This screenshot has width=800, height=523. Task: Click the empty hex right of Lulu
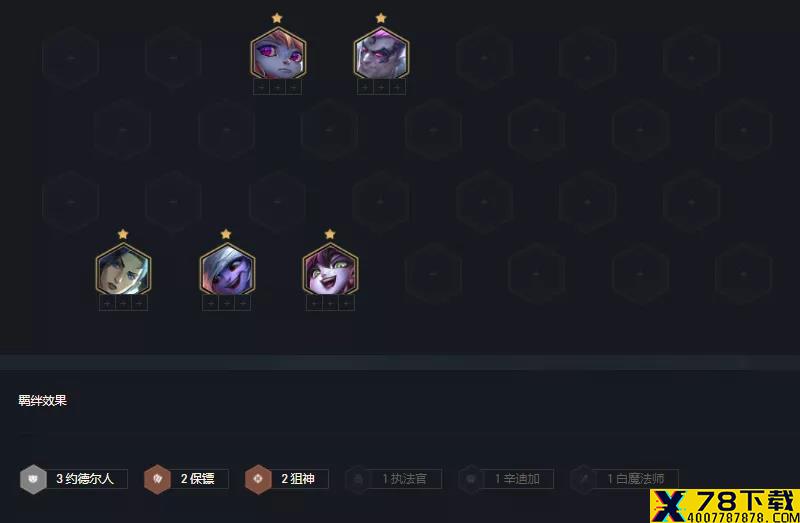(433, 274)
